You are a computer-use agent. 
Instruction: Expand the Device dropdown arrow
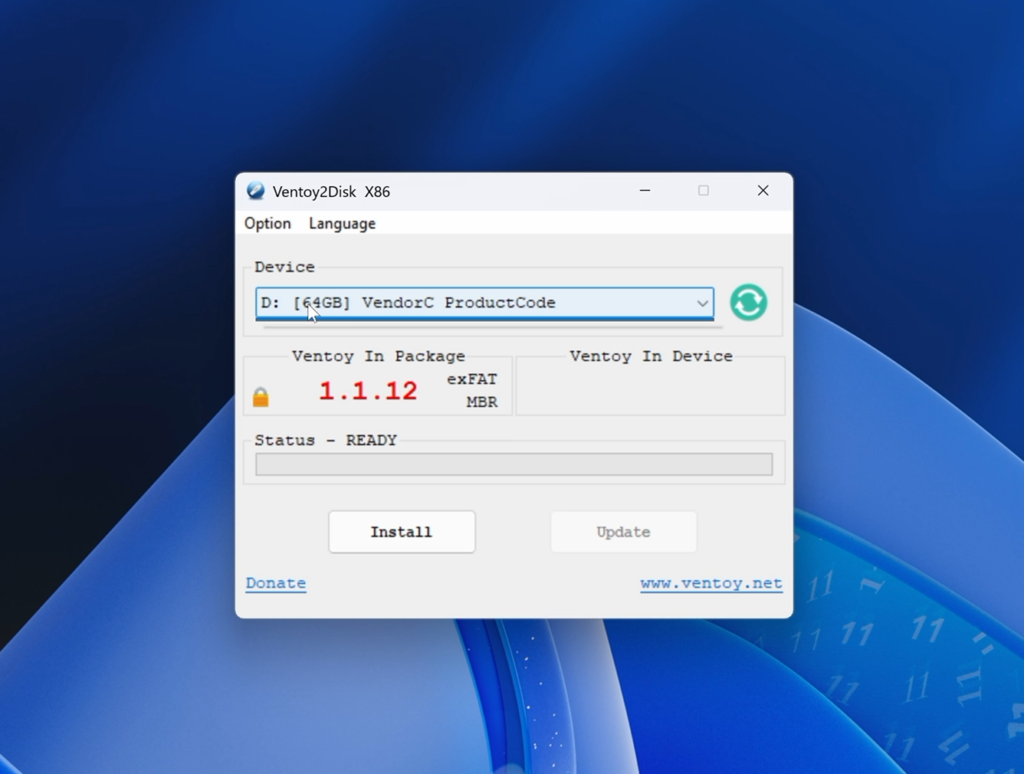pyautogui.click(x=702, y=303)
